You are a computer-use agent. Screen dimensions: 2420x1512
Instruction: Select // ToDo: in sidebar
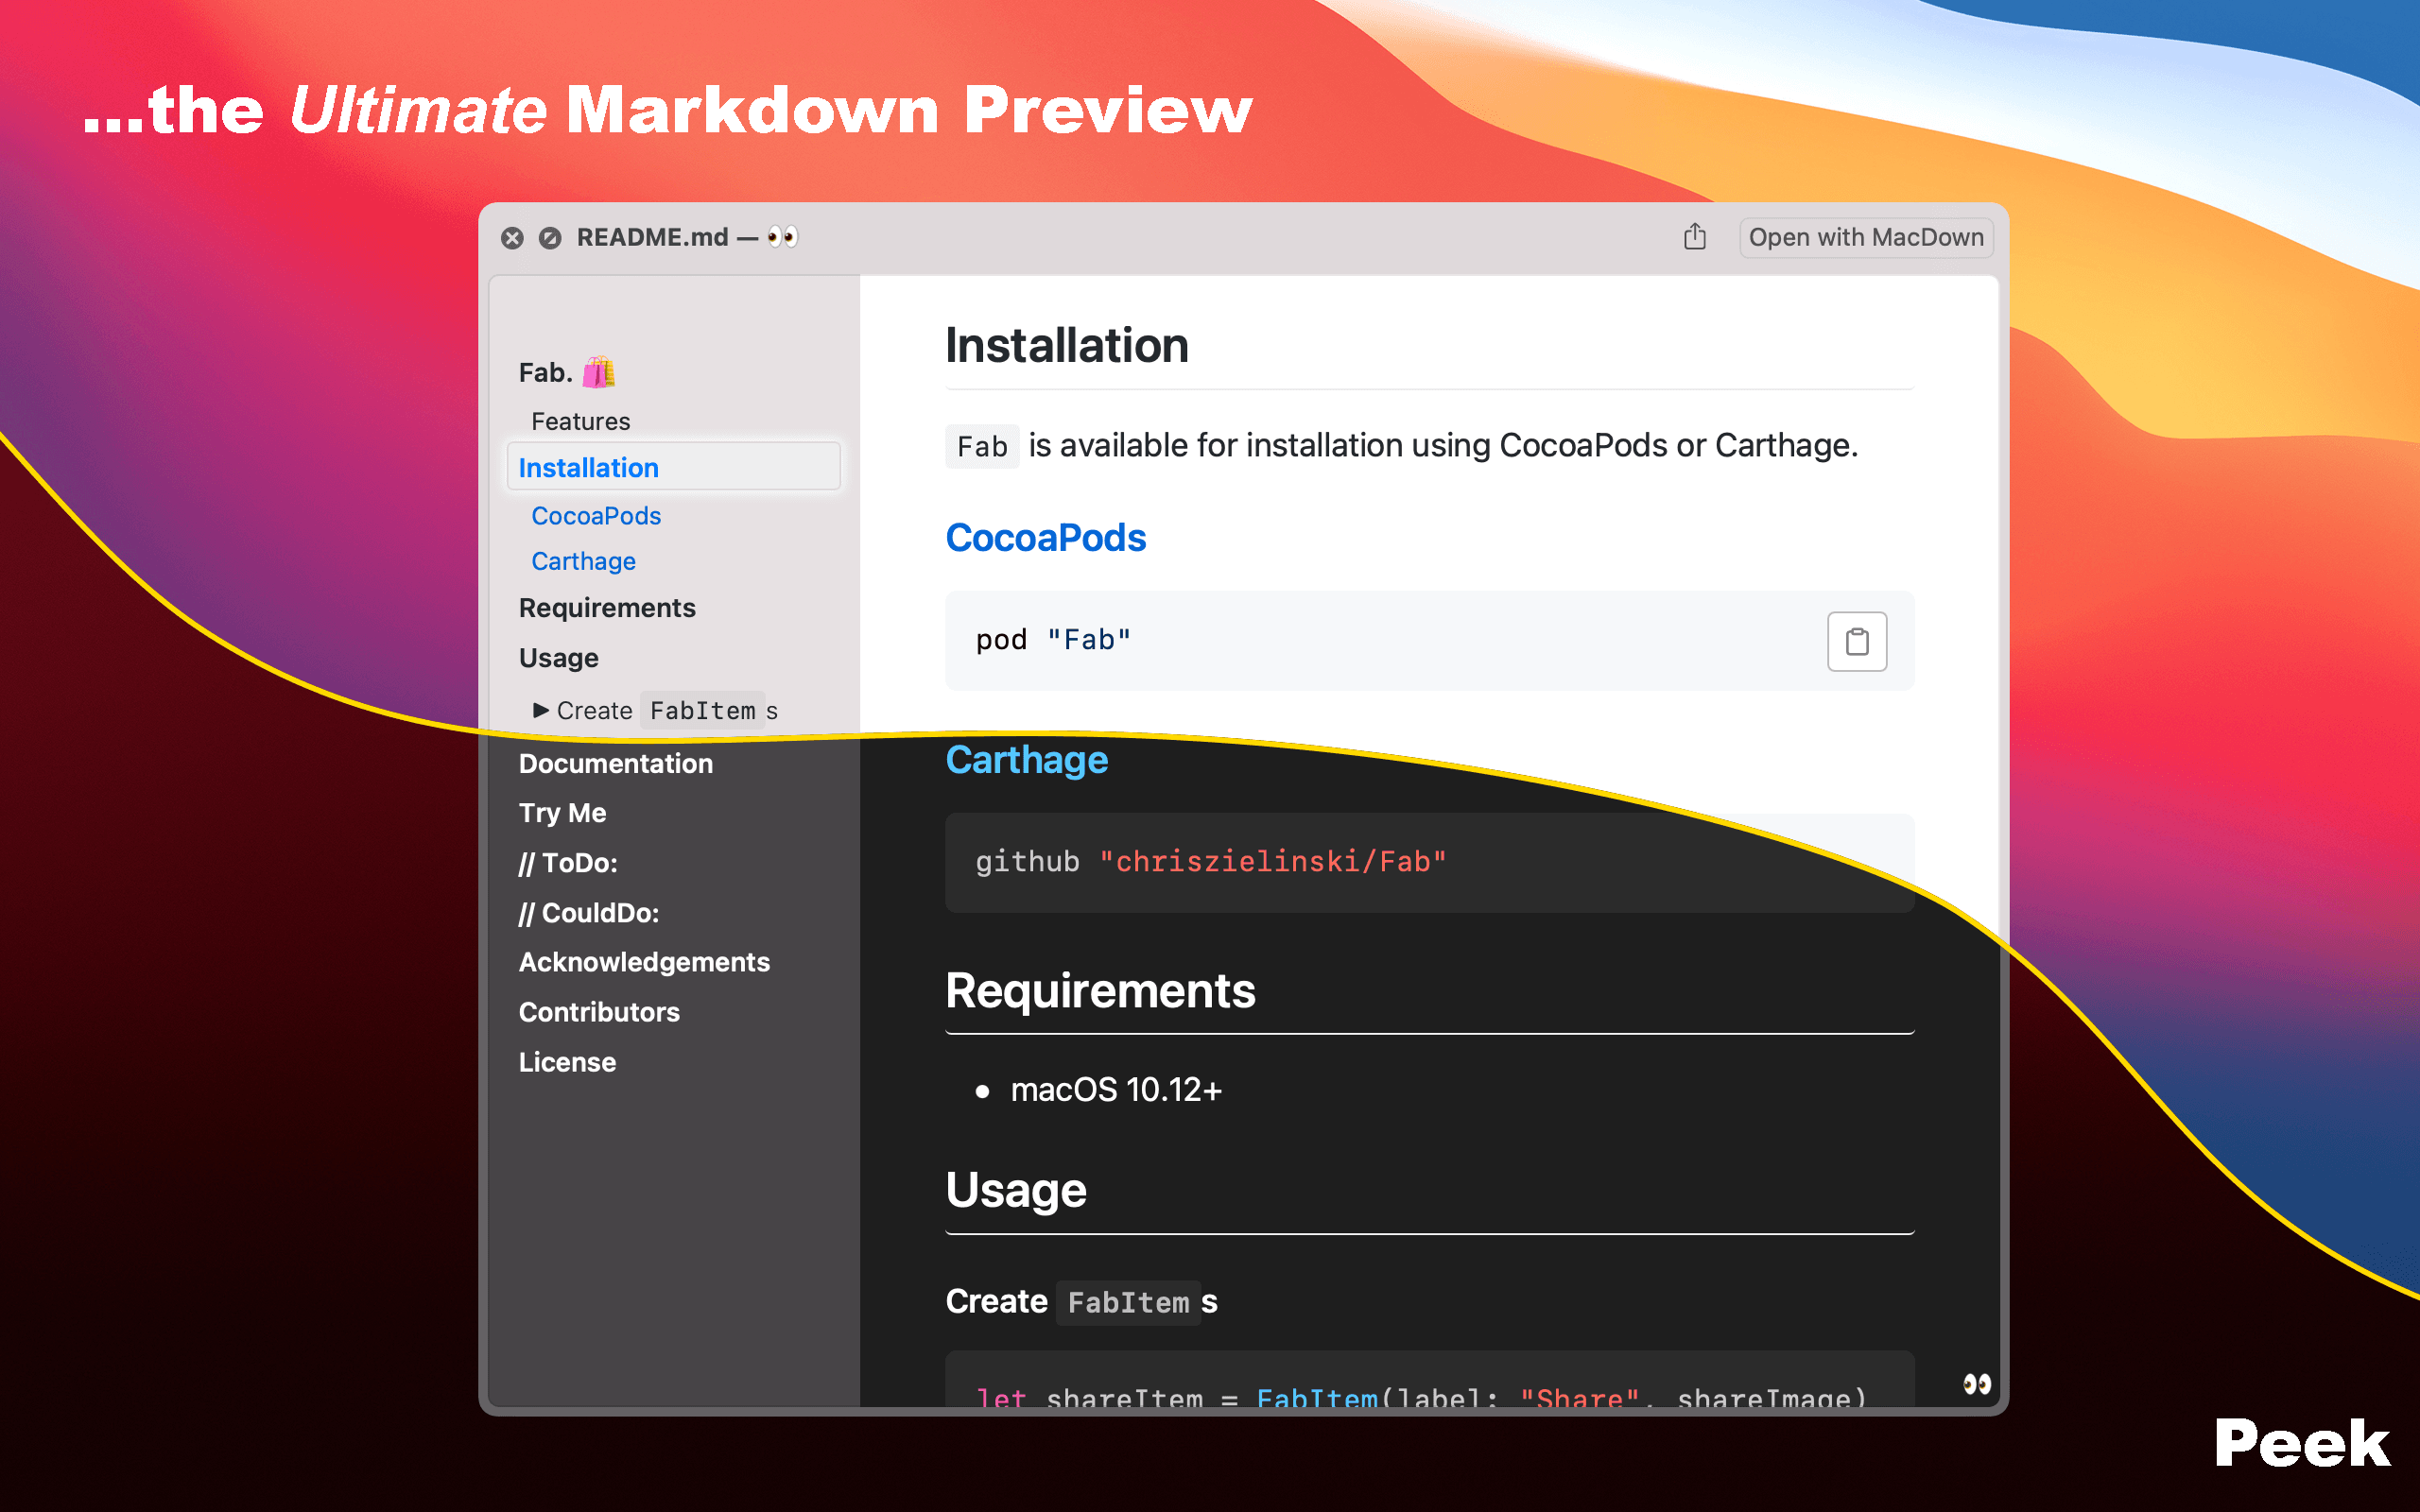click(x=568, y=863)
